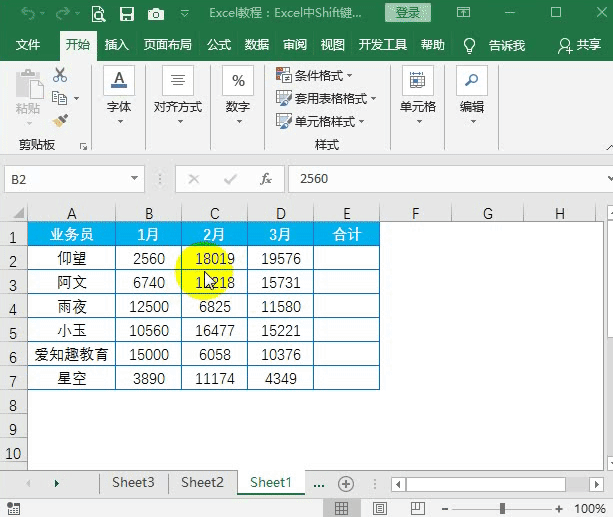Click the camera screenshot icon
Screen dimensions: 613x517
point(156,14)
